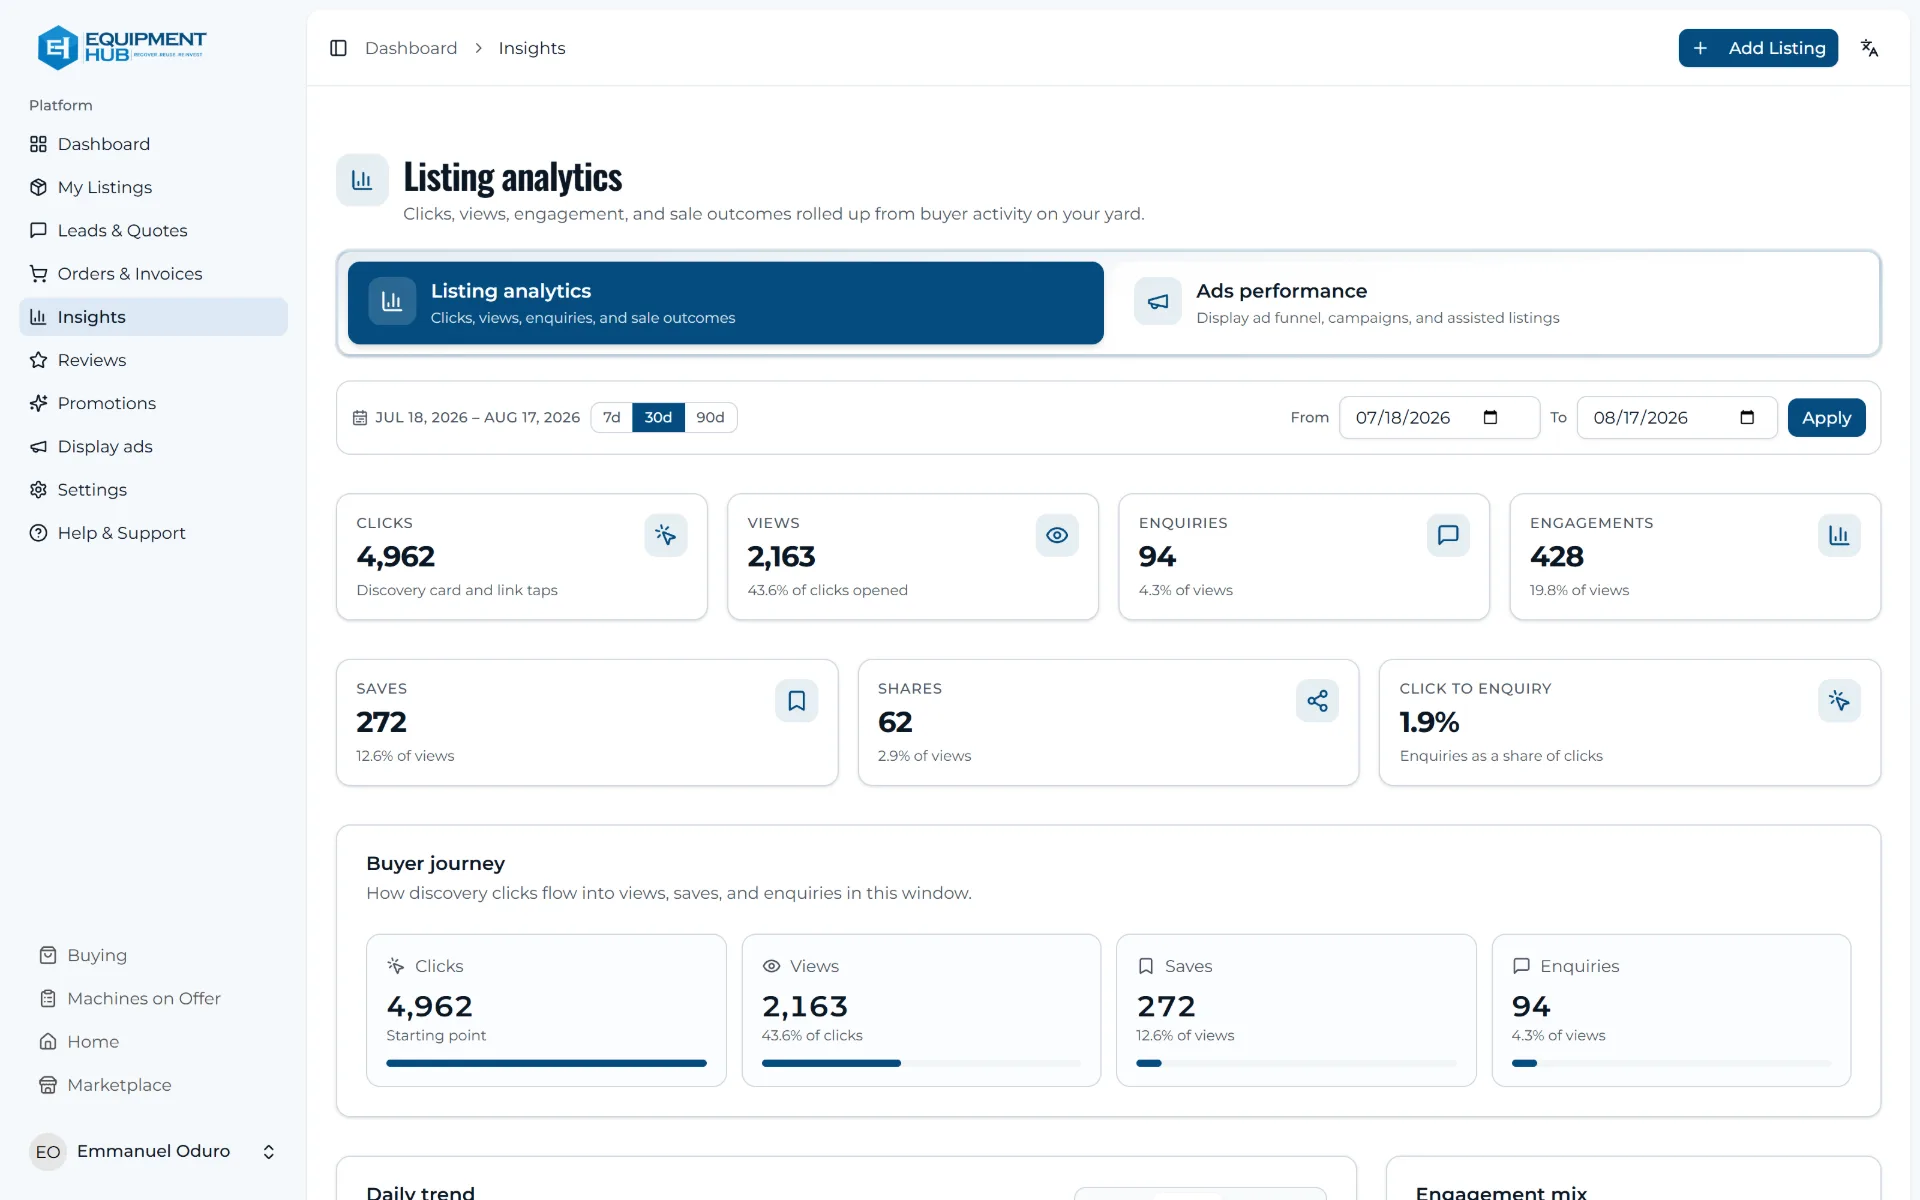The image size is (1920, 1200).
Task: Open the language translate icon
Action: pos(1869,48)
